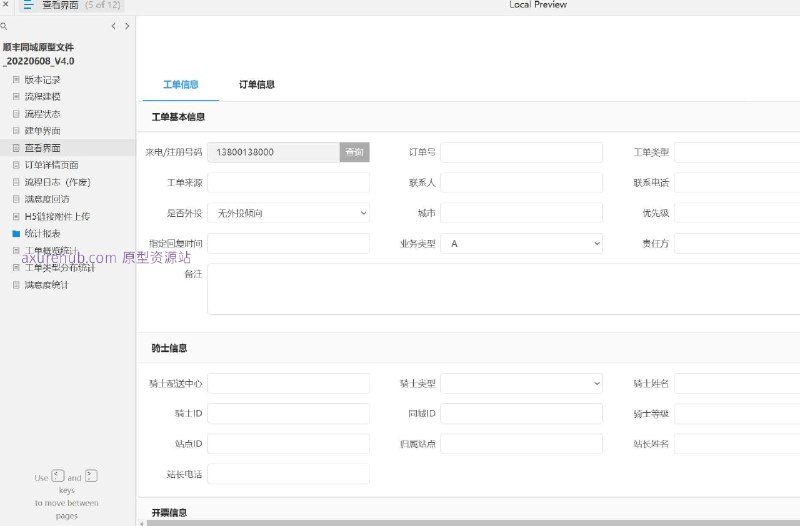Viewport: 800px width, 526px height.
Task: Open the 订单详情页面 page
Action: pos(52,165)
